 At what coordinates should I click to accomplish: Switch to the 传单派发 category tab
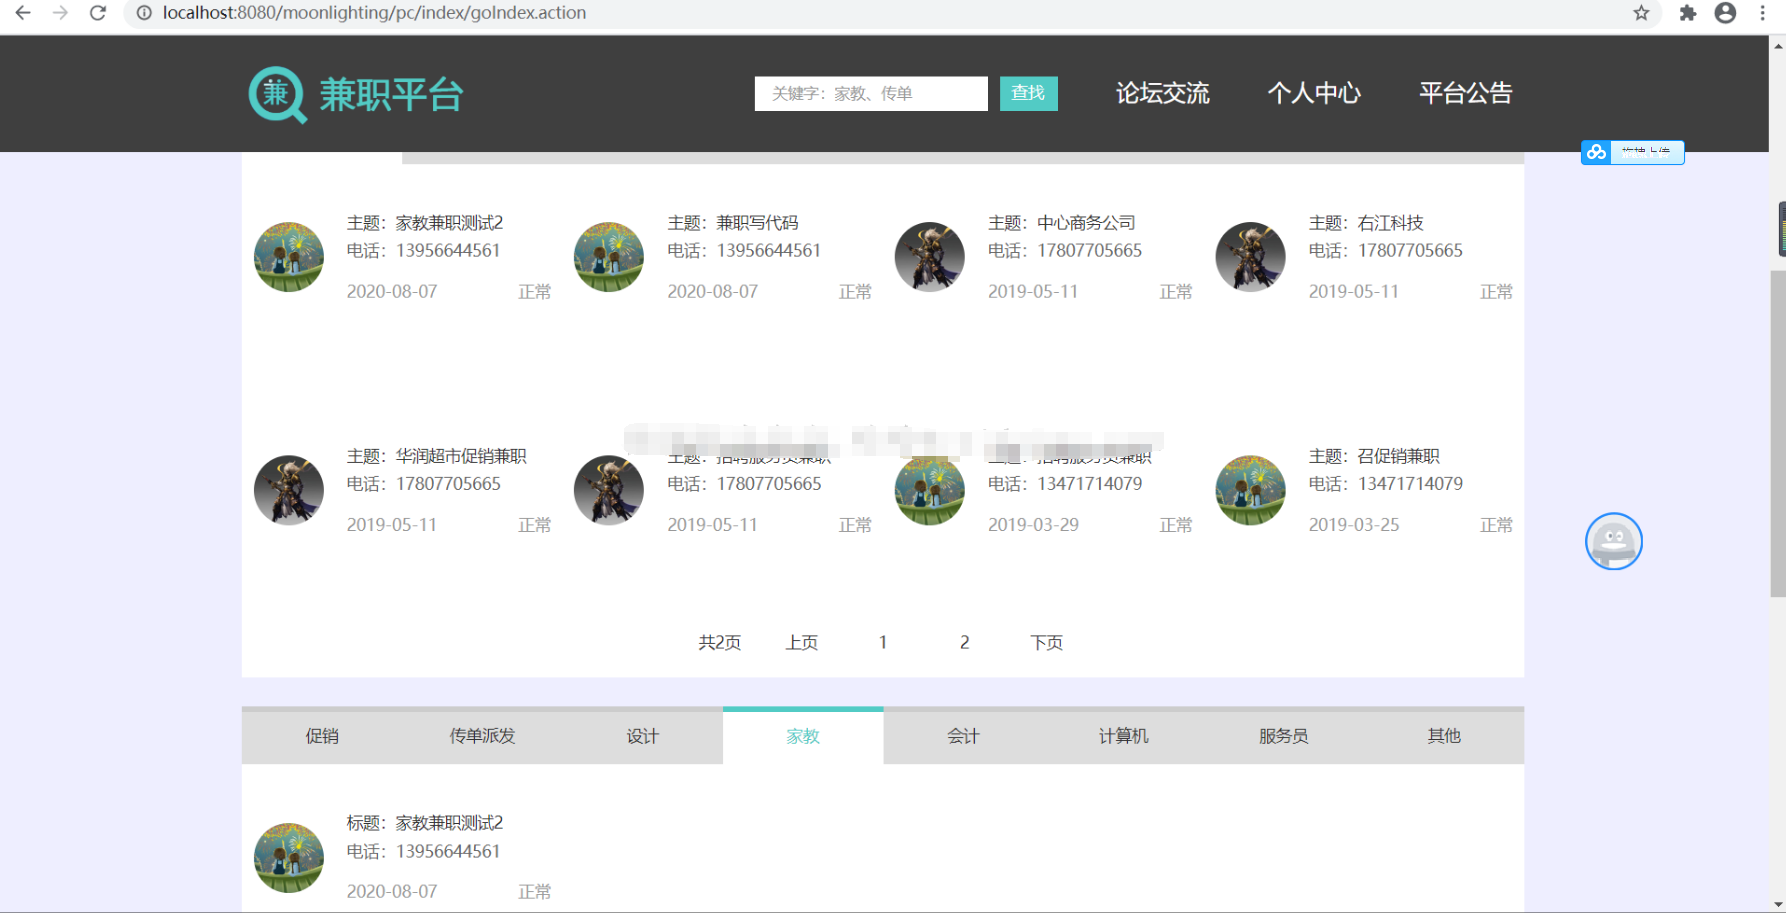pyautogui.click(x=482, y=736)
